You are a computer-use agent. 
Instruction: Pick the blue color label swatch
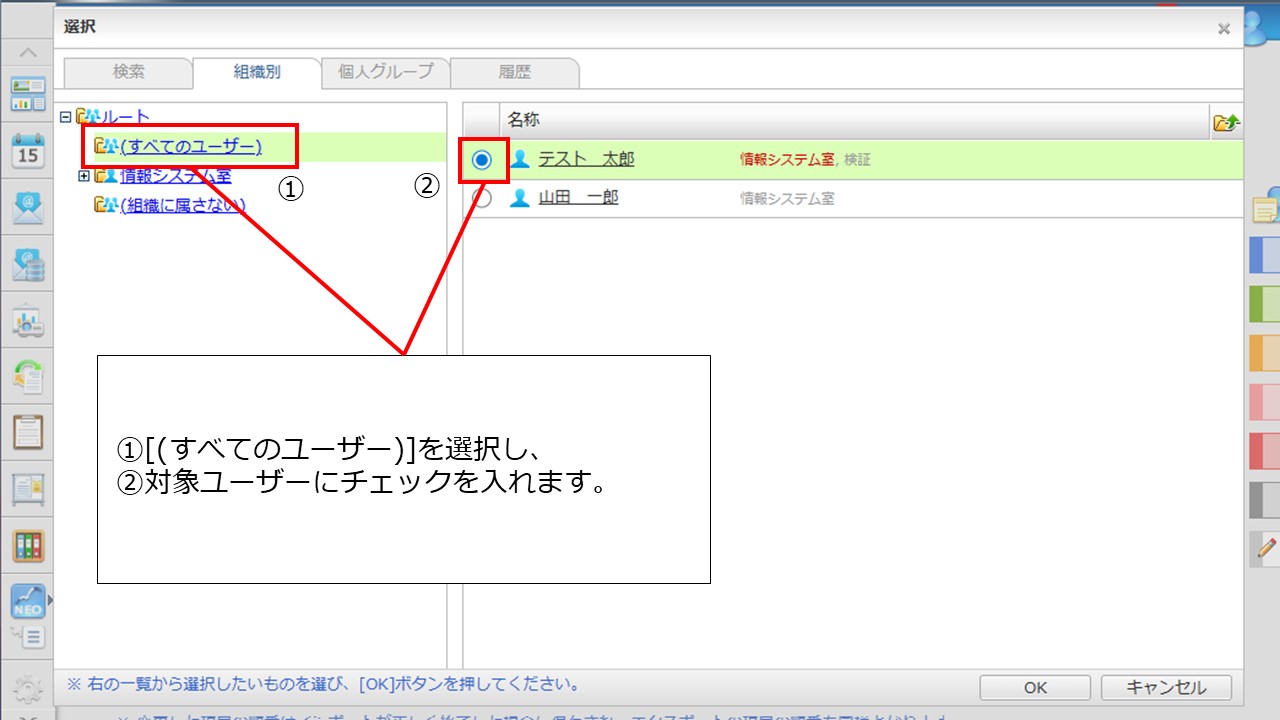pos(1265,255)
